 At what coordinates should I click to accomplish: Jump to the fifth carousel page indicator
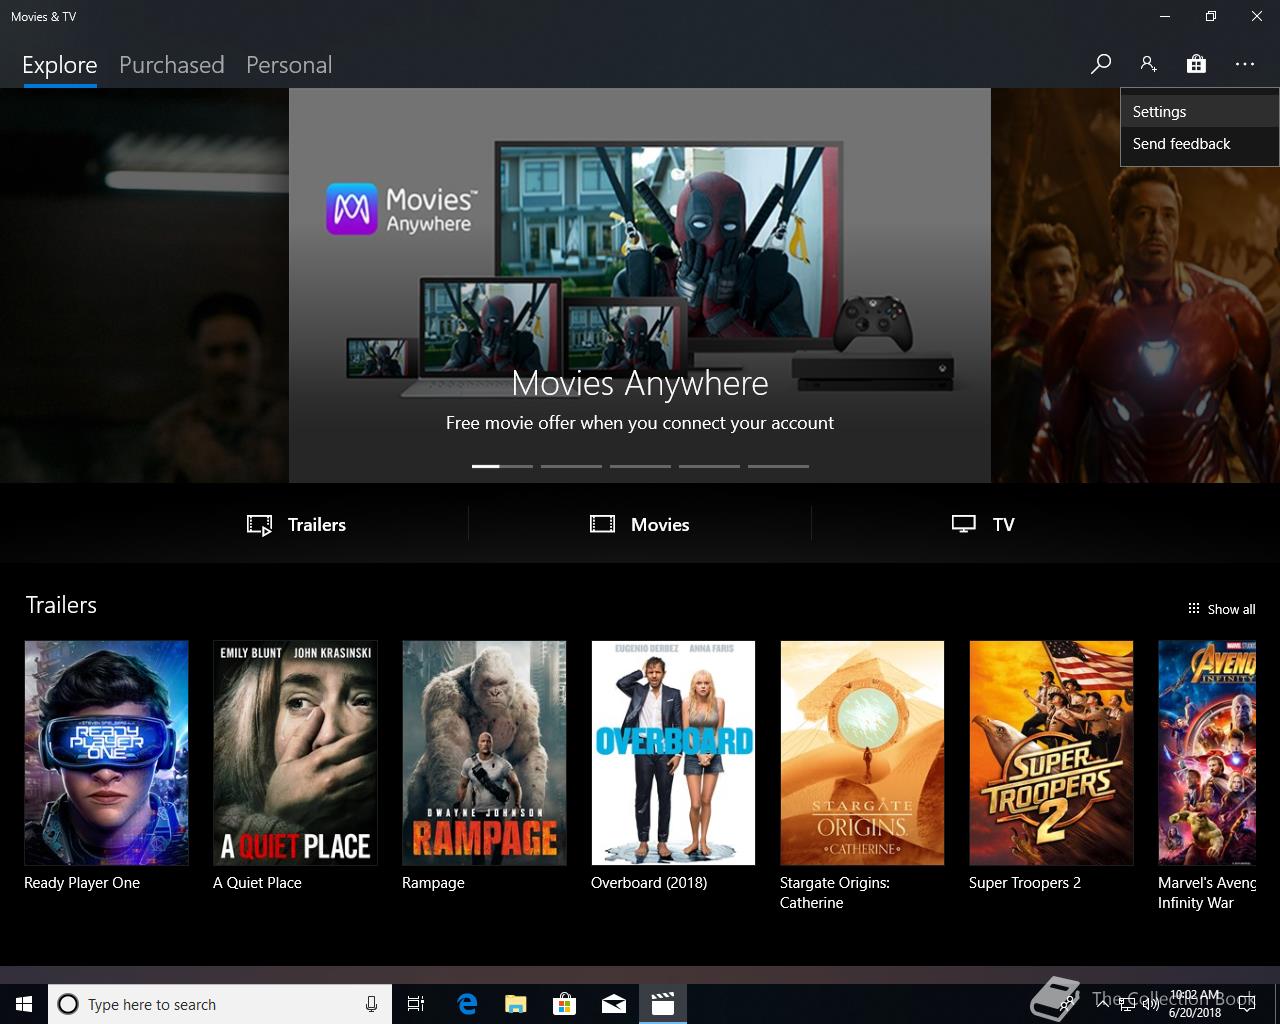coord(778,466)
